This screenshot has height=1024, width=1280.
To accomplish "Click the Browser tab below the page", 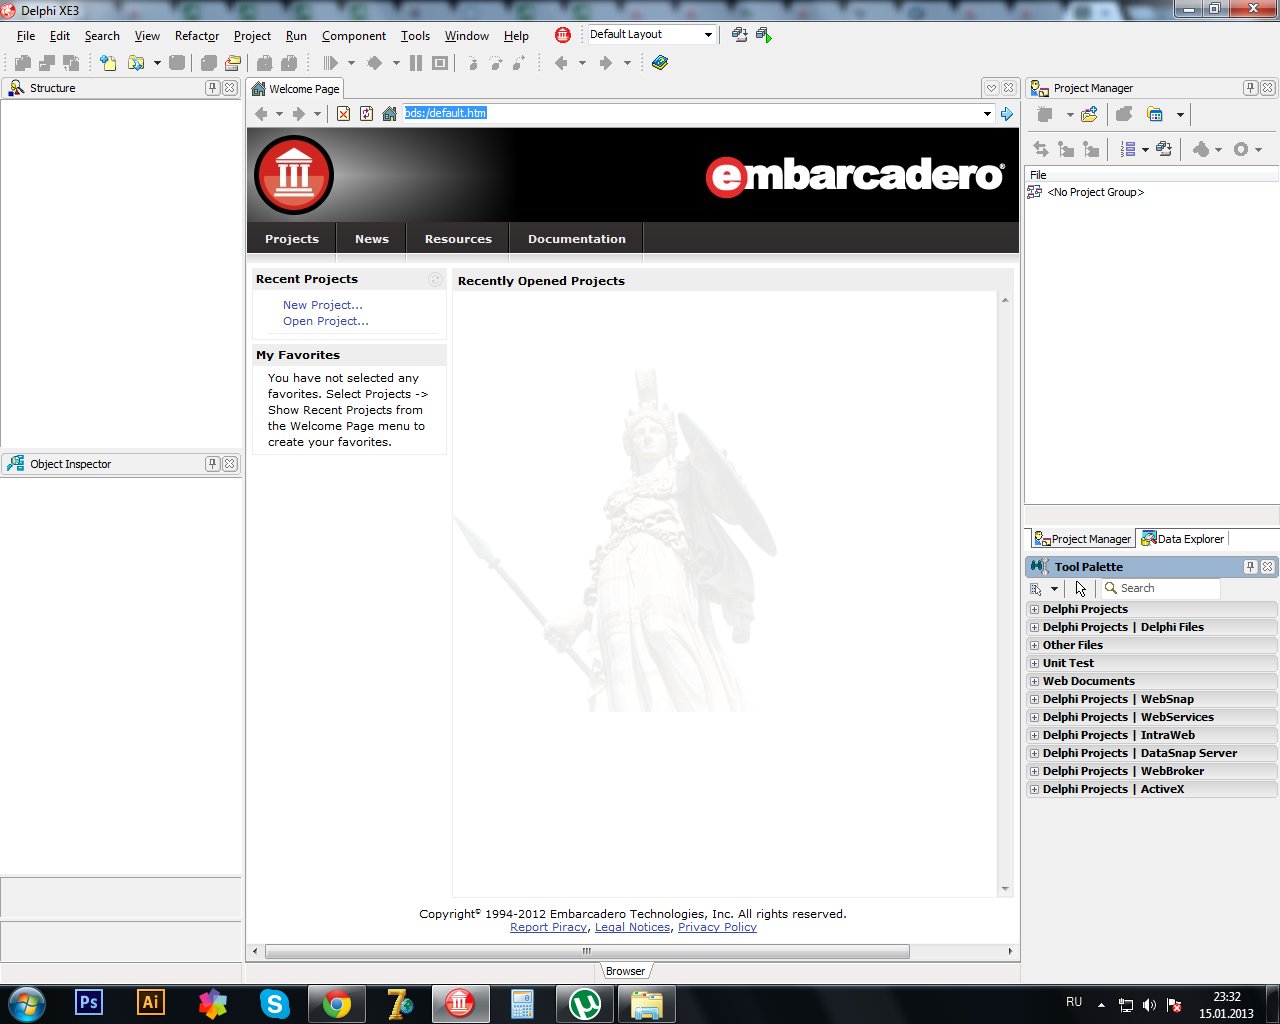I will 625,971.
